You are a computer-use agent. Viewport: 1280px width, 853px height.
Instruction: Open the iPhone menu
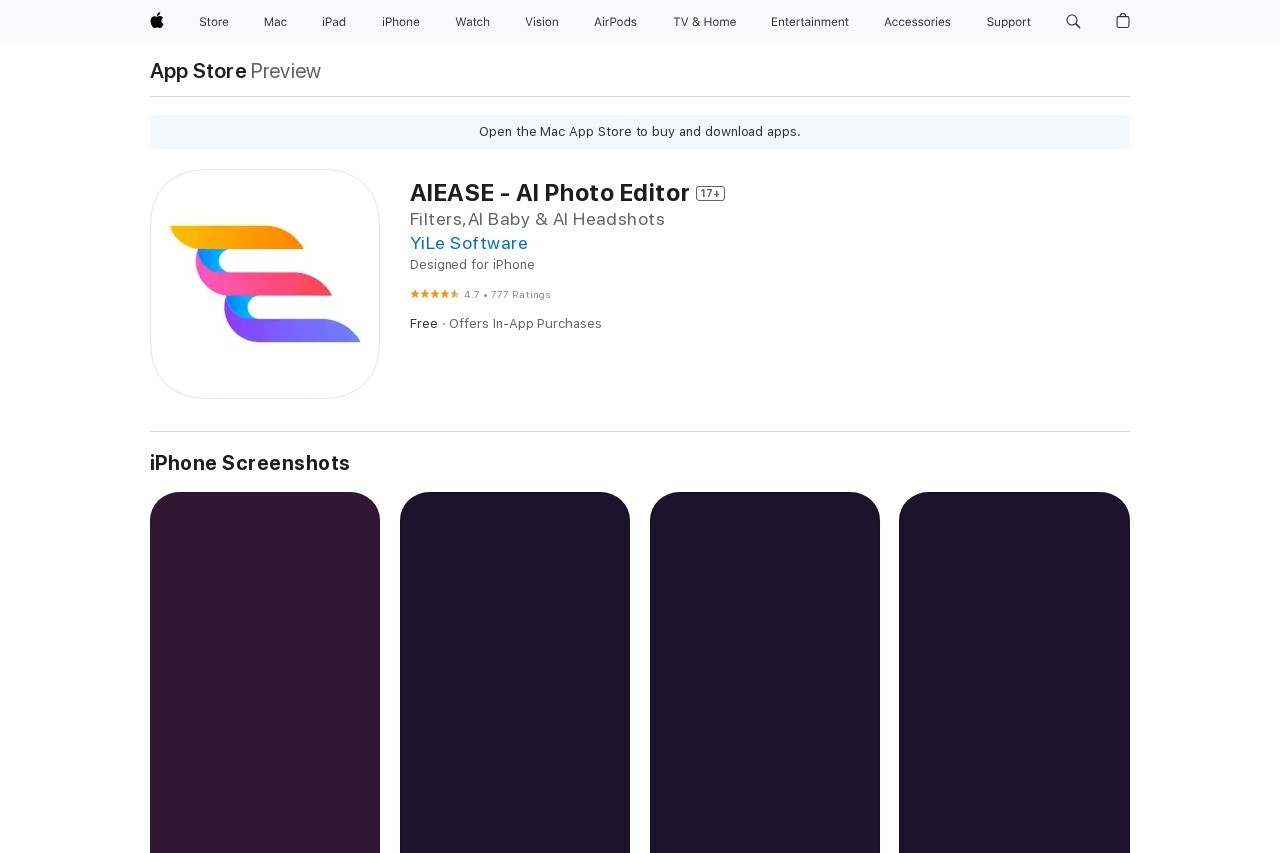coord(401,22)
